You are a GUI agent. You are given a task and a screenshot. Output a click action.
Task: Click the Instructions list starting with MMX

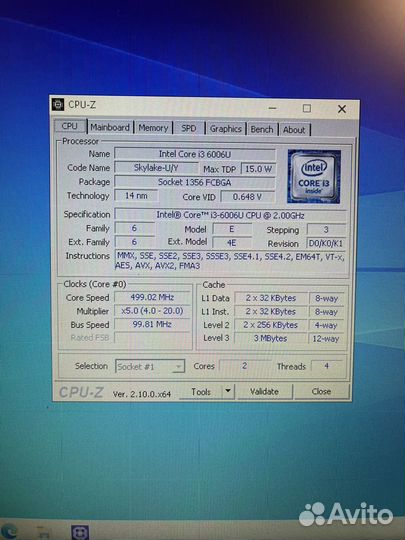tap(230, 261)
